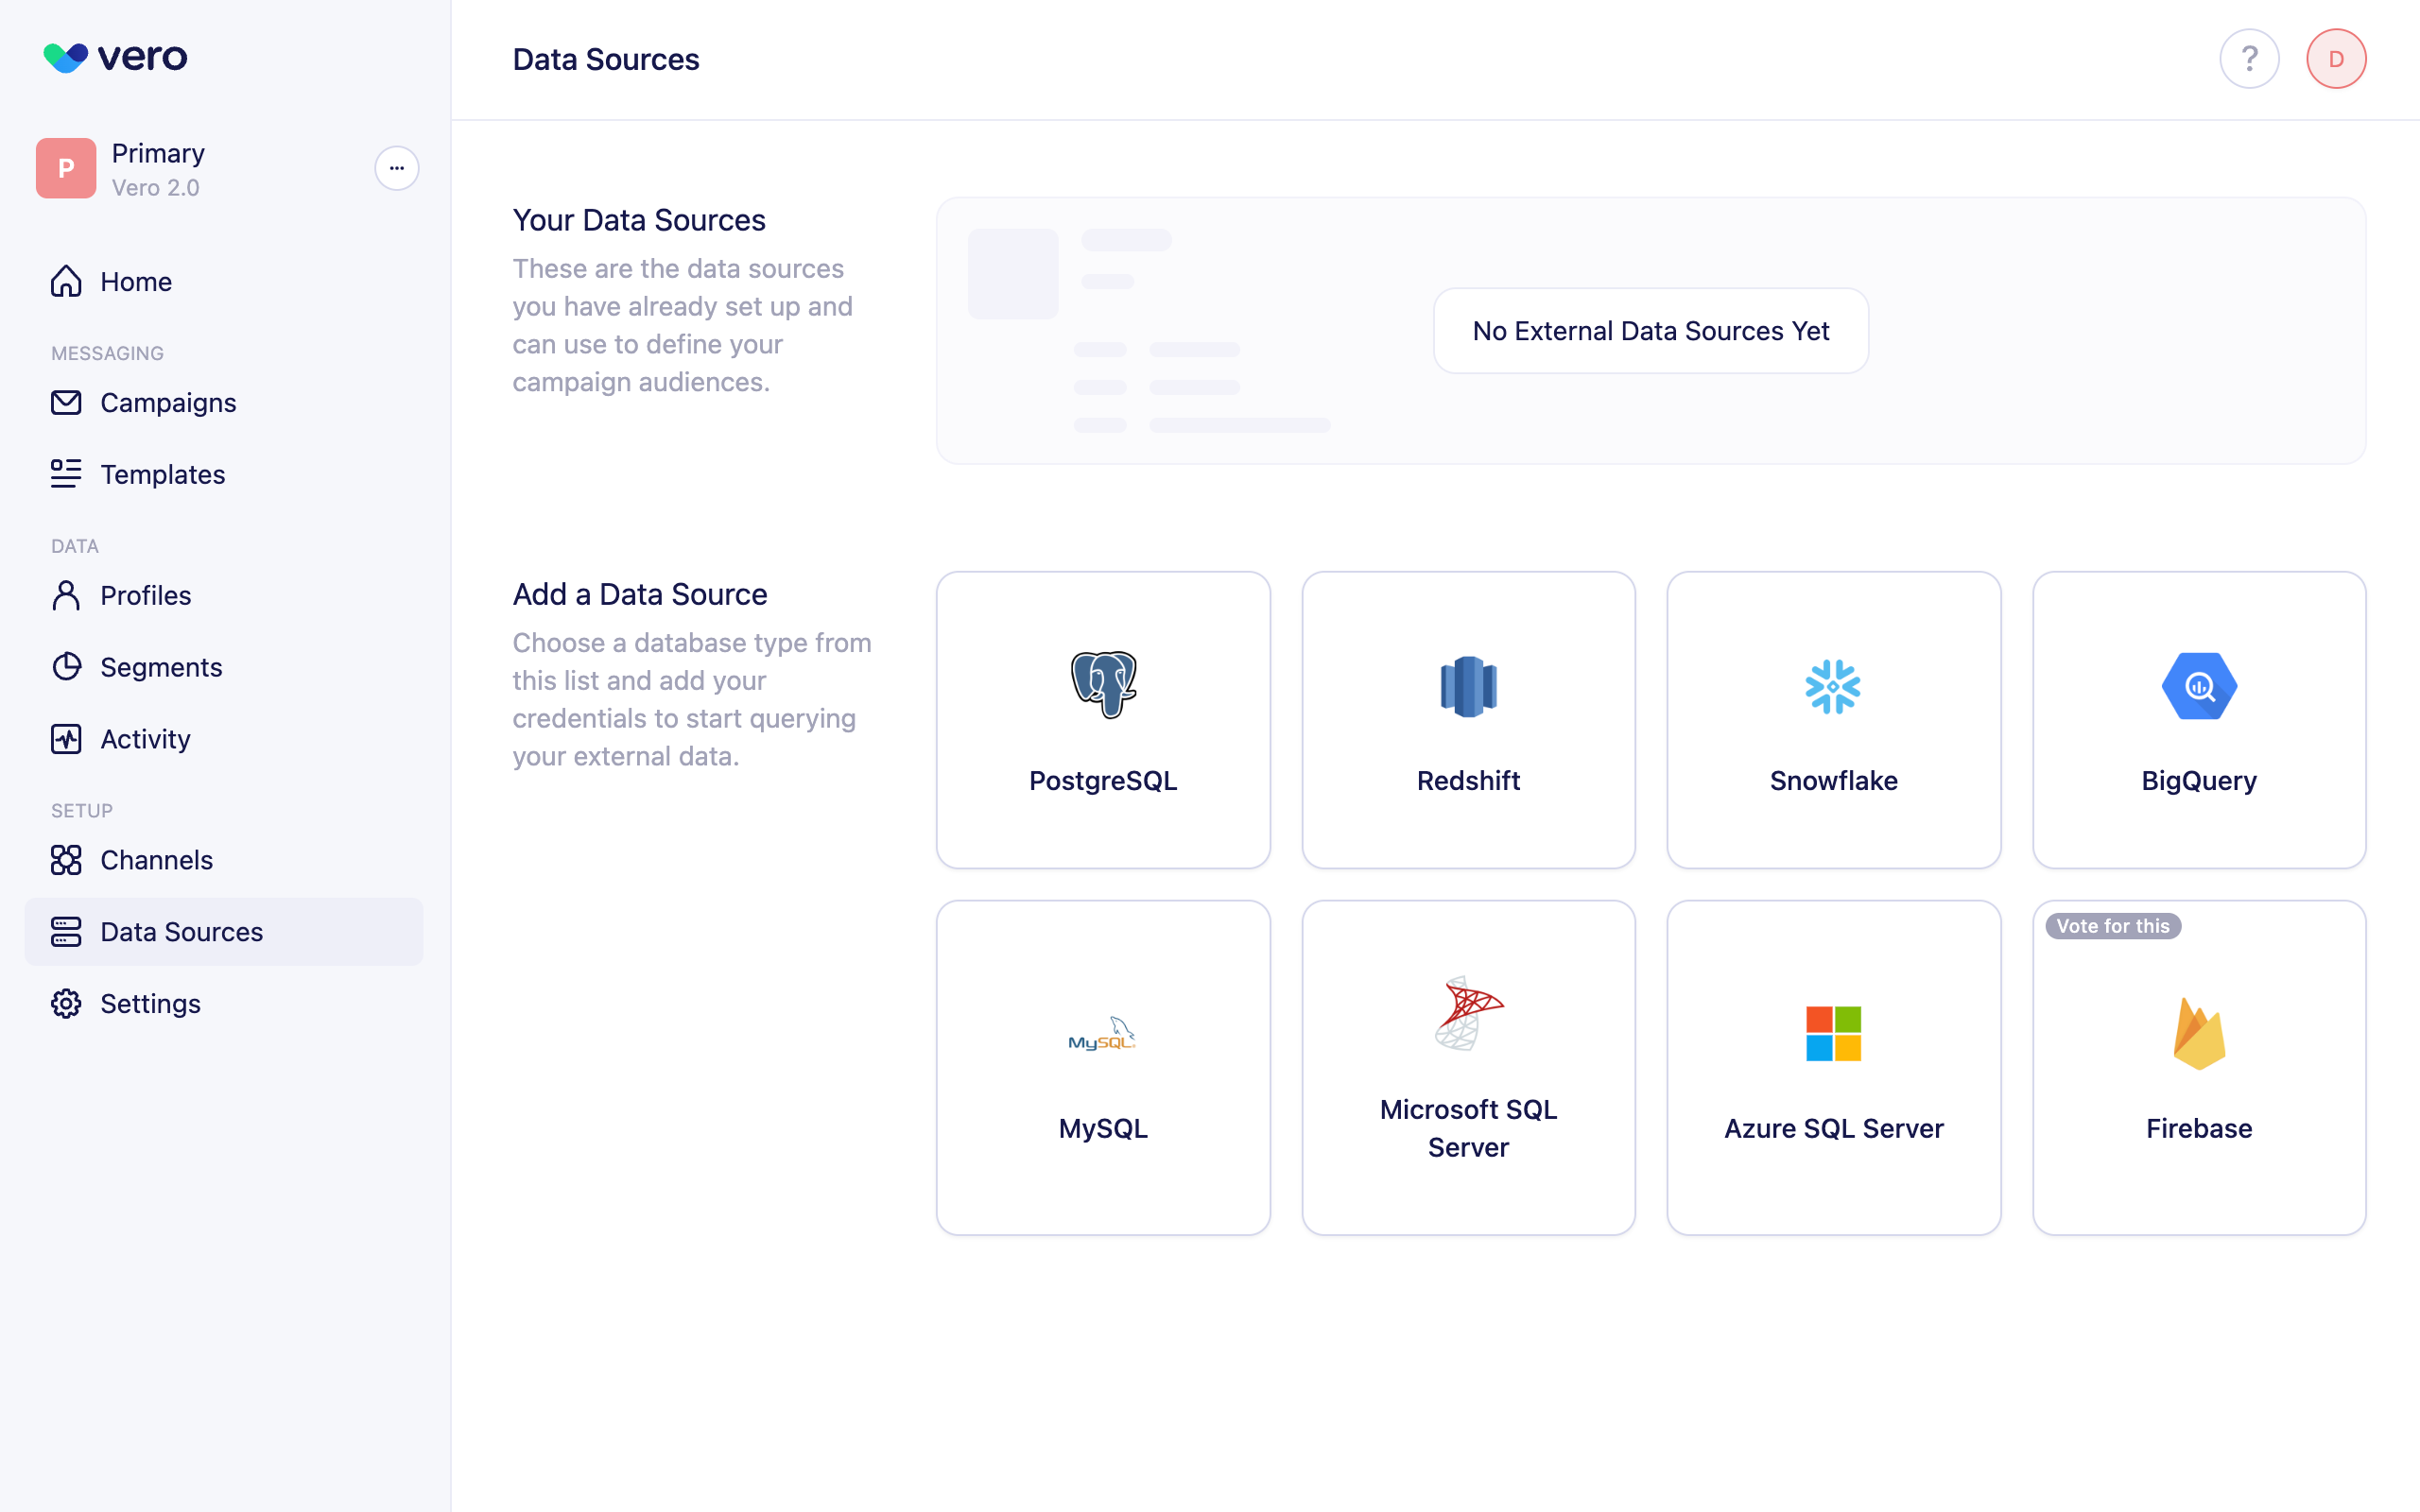This screenshot has height=1512, width=2420.
Task: Click the Redshift logo icon
Action: pos(1467,685)
